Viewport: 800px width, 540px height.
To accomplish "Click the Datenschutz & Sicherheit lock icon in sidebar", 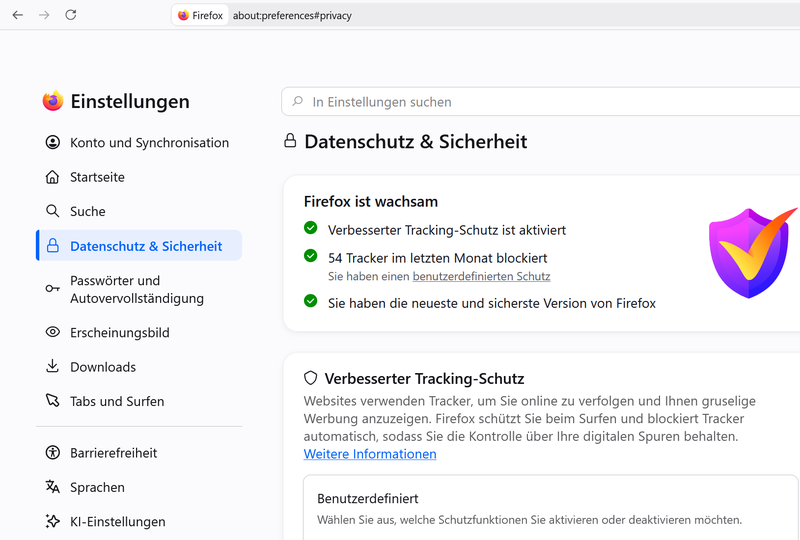I will pos(53,246).
